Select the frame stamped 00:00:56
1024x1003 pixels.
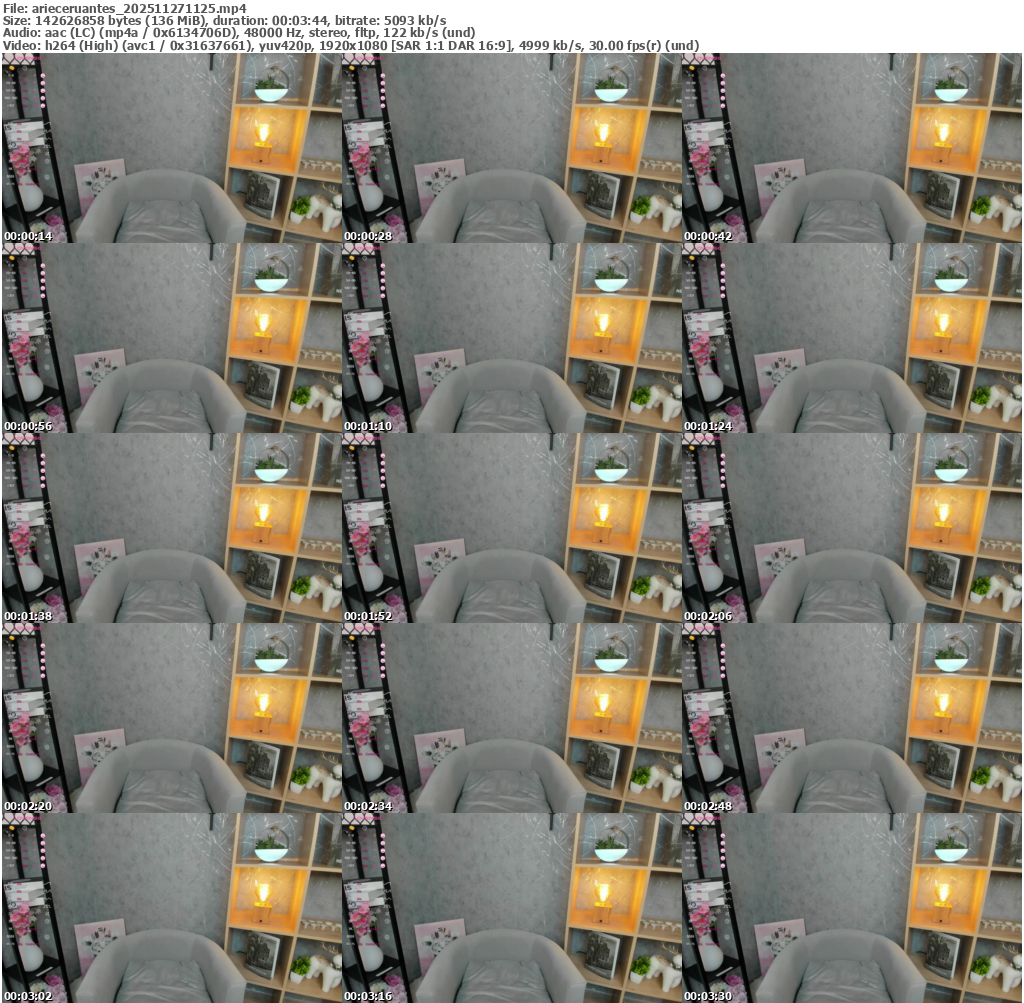coord(172,338)
